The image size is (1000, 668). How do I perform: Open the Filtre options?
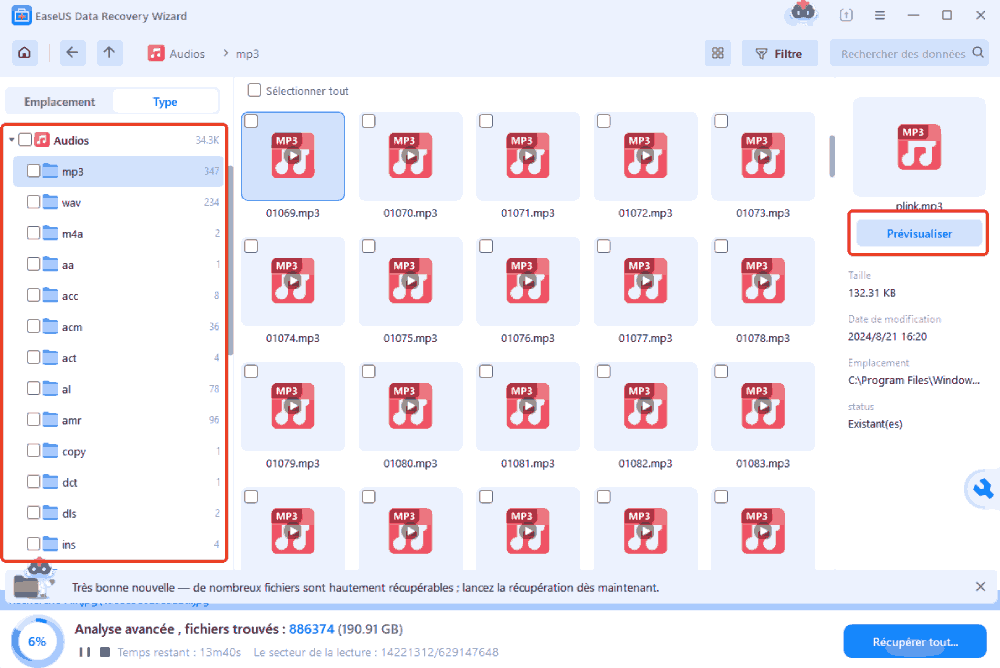[779, 54]
